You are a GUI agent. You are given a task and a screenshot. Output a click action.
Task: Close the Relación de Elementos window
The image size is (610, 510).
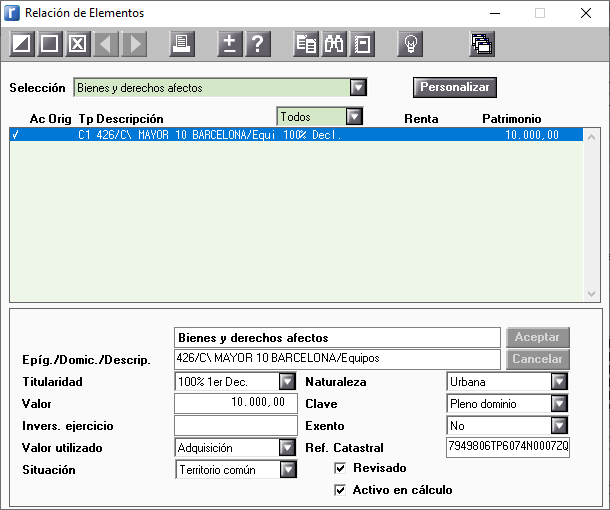tap(586, 13)
